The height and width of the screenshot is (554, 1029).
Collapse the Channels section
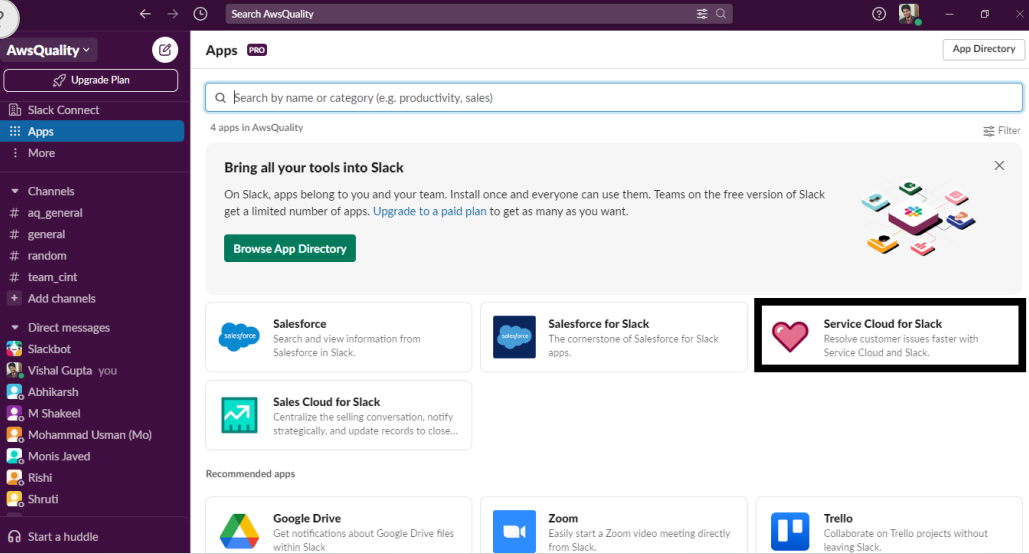14,191
